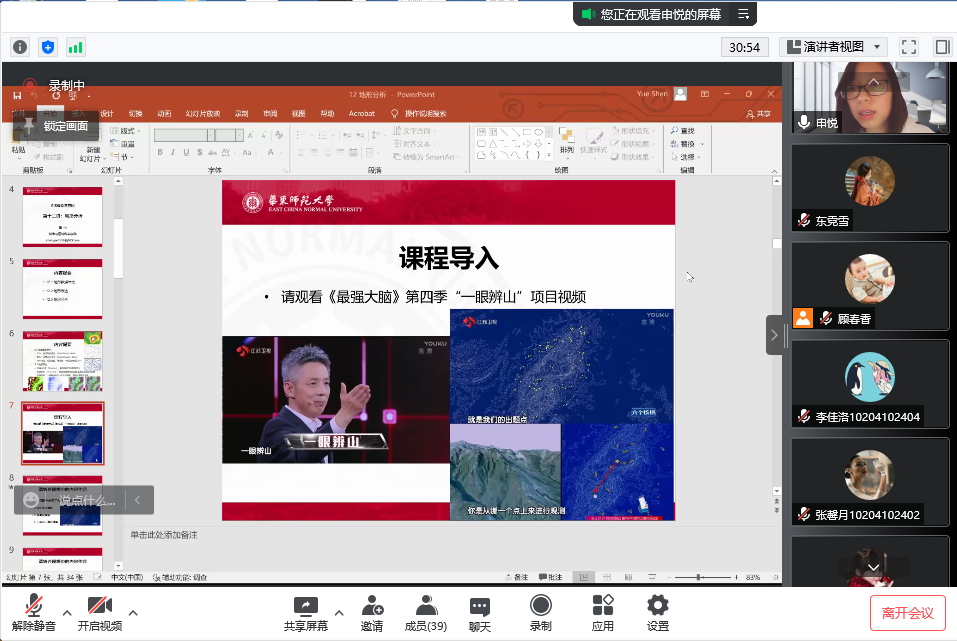Toggle Bold in the PowerPoint font group
Image resolution: width=957 pixels, height=641 pixels.
pyautogui.click(x=160, y=152)
